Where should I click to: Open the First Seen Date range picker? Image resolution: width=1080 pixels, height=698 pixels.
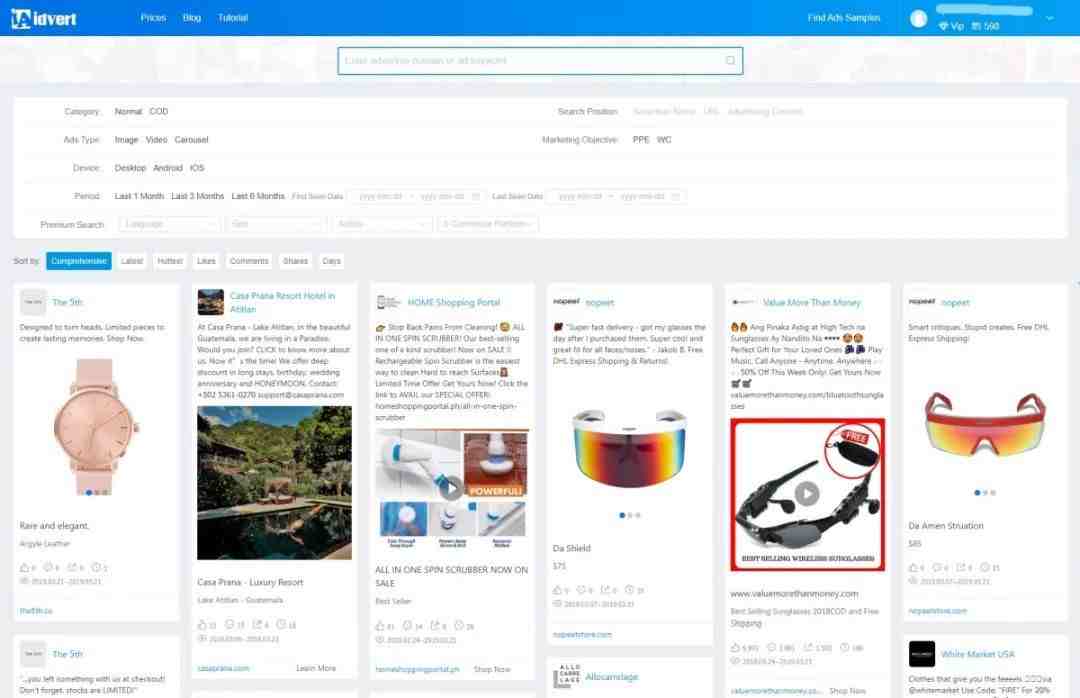(x=417, y=196)
